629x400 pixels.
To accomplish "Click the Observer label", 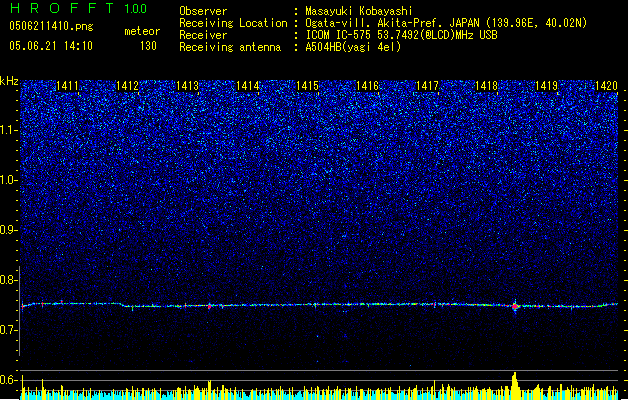I will [203, 11].
